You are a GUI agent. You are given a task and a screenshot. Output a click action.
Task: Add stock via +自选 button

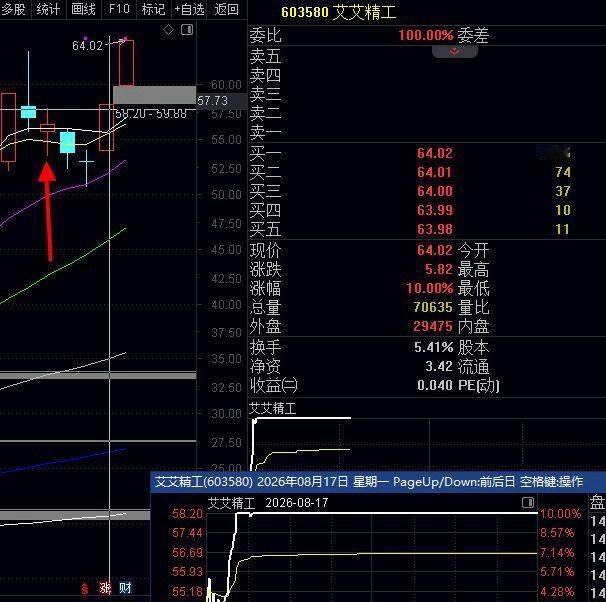click(x=189, y=9)
